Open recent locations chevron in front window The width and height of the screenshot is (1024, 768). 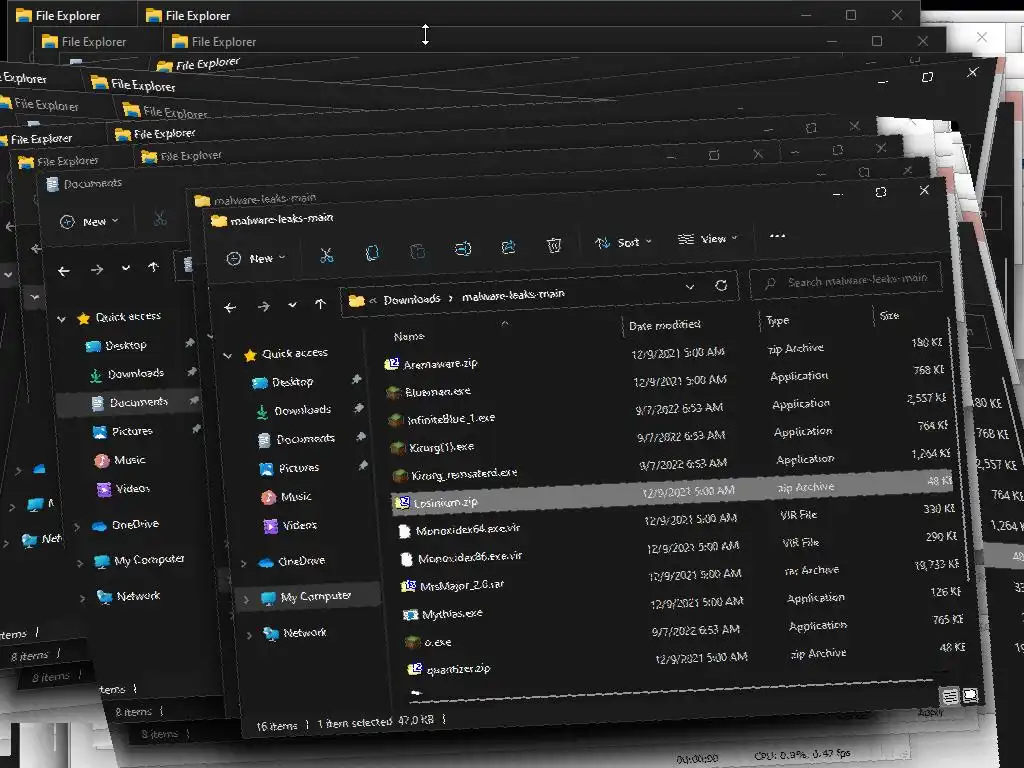coord(292,305)
